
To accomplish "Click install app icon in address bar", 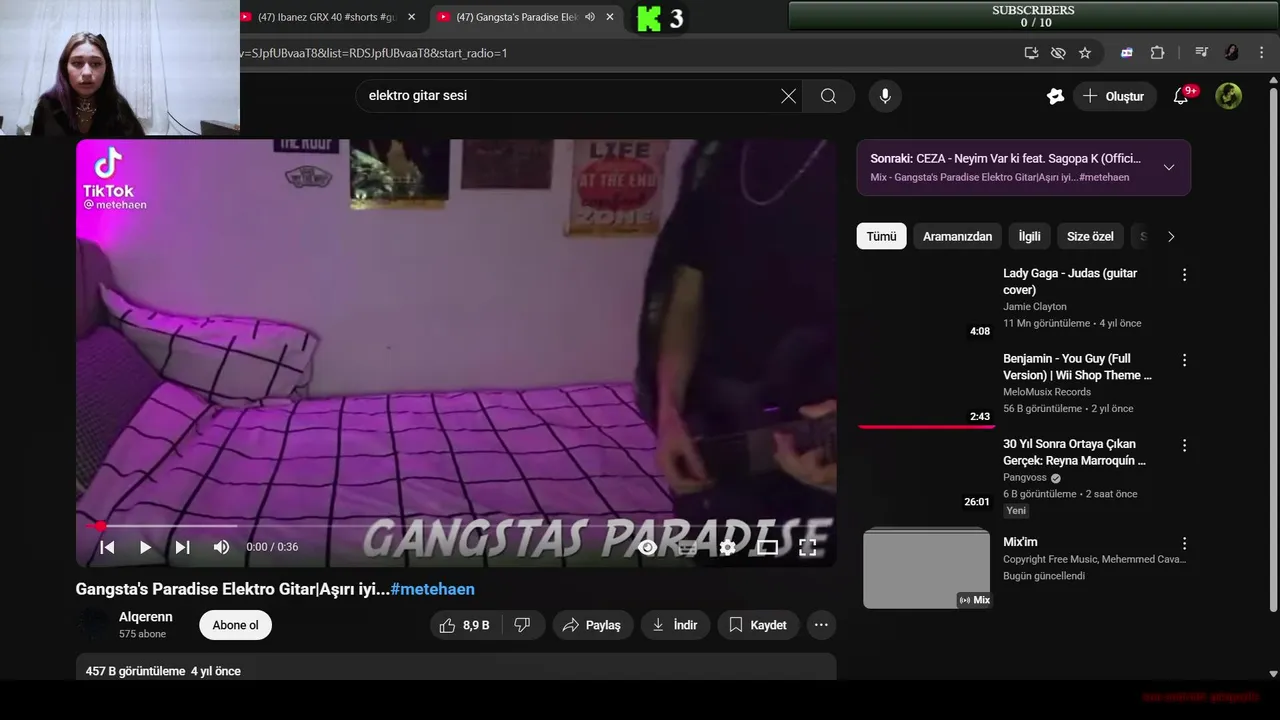I will (1031, 53).
